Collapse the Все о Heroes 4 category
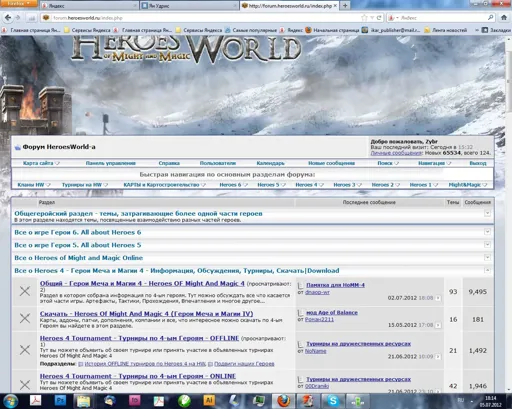512x409 pixels. (487, 270)
